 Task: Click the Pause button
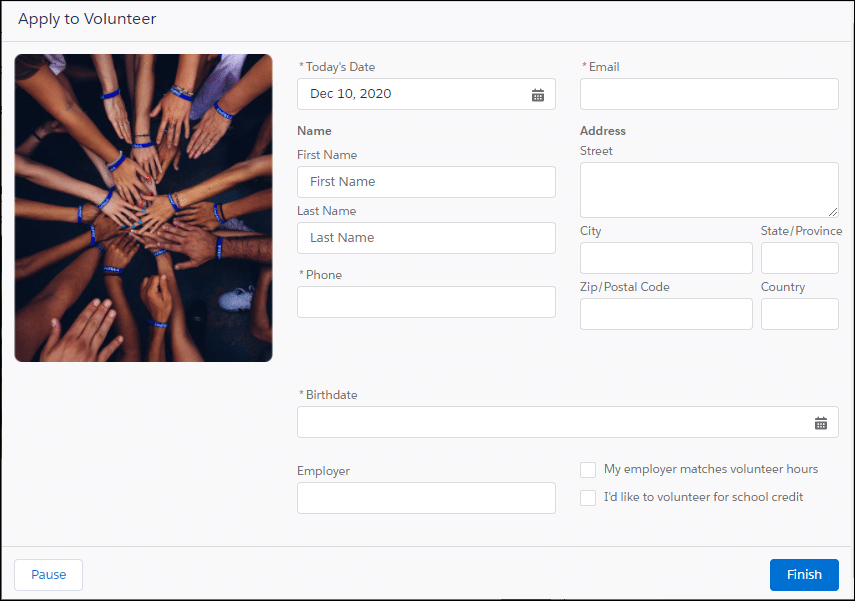(x=49, y=574)
